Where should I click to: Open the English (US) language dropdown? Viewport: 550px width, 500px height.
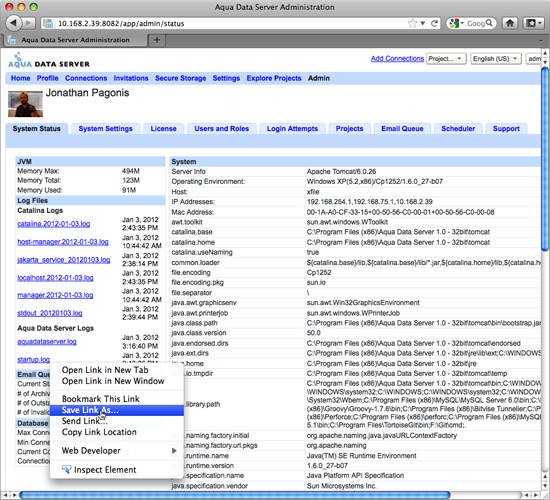(x=495, y=59)
